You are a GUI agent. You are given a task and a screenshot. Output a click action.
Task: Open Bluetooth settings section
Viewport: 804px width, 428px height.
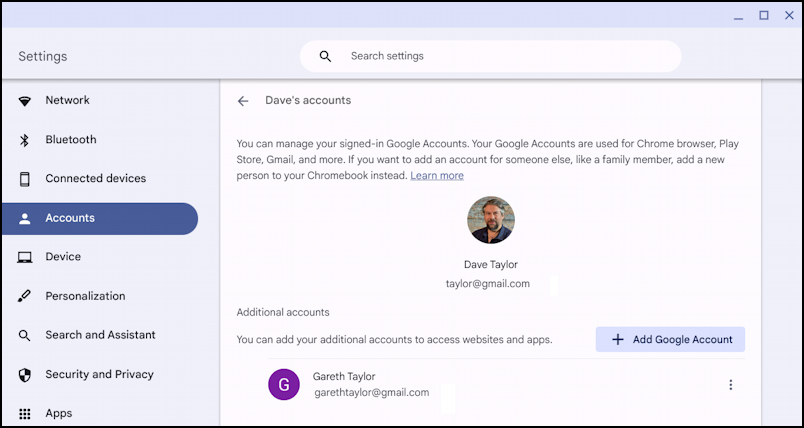(100, 139)
